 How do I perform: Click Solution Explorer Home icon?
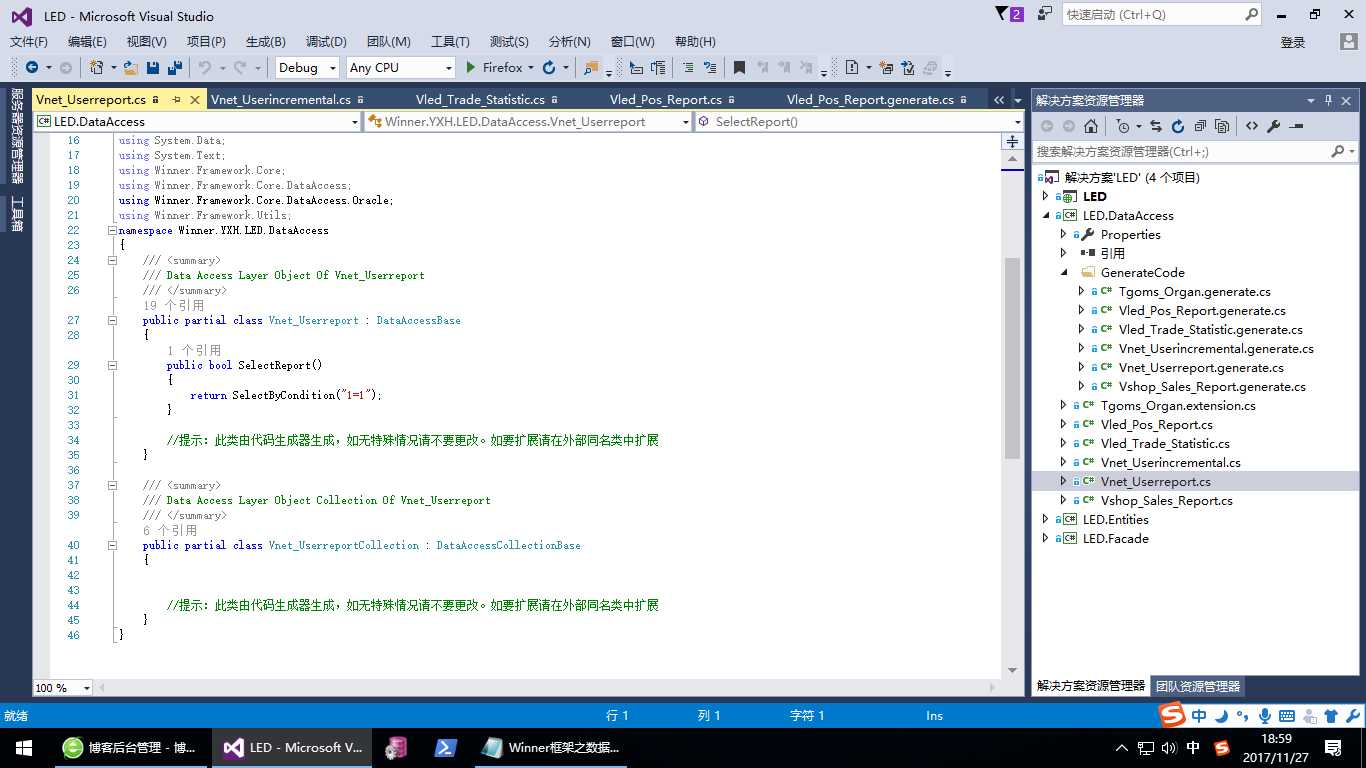click(x=1091, y=126)
